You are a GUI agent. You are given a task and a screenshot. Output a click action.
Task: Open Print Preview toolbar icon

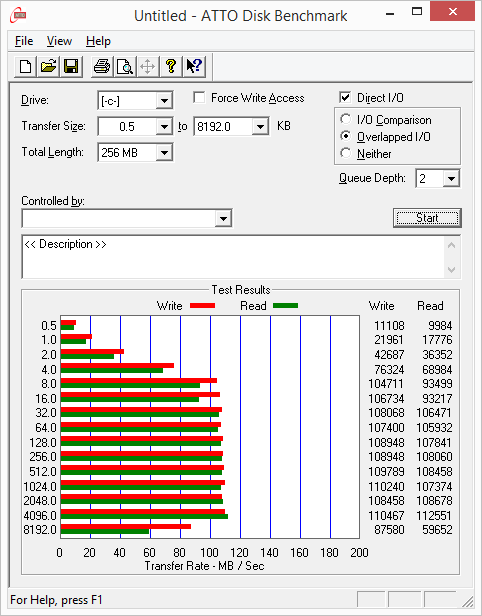point(125,66)
